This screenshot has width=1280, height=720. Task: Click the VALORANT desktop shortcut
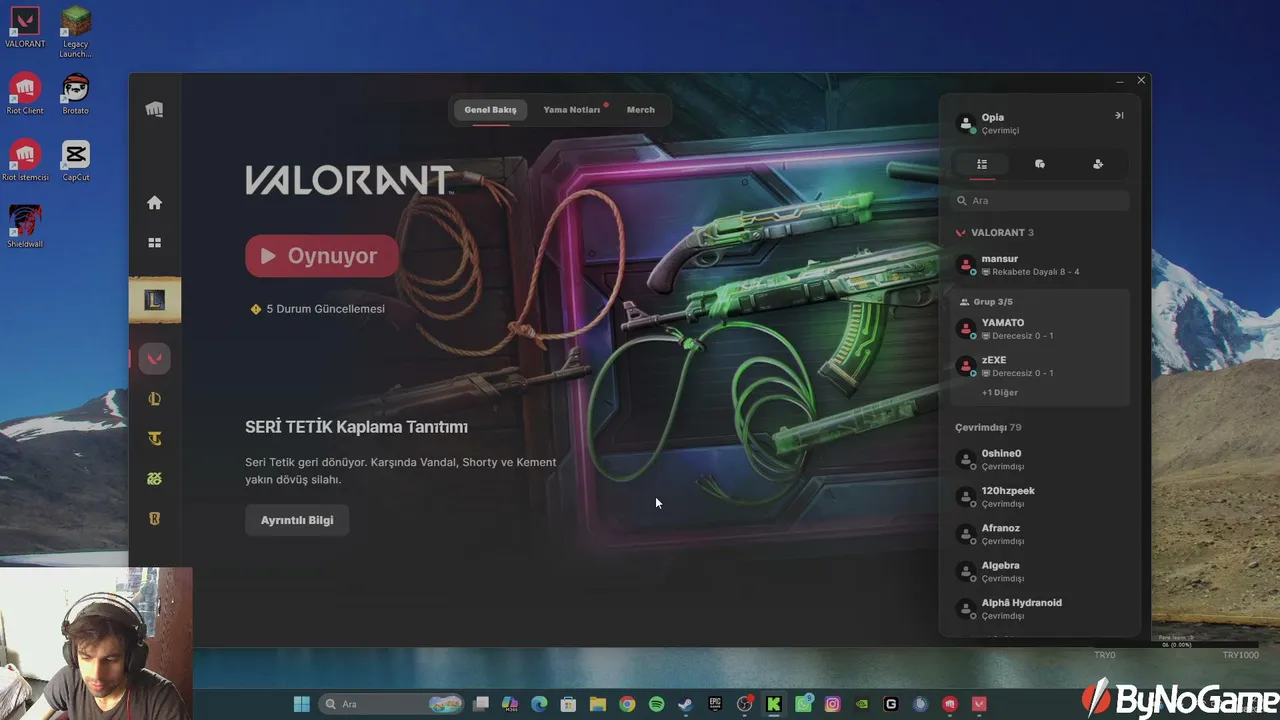point(25,27)
